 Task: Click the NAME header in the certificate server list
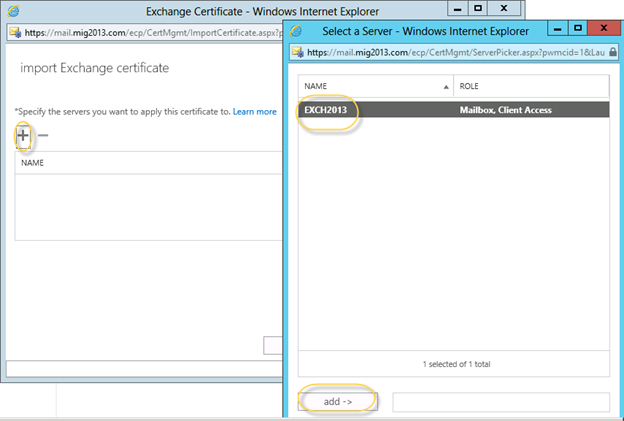click(33, 162)
